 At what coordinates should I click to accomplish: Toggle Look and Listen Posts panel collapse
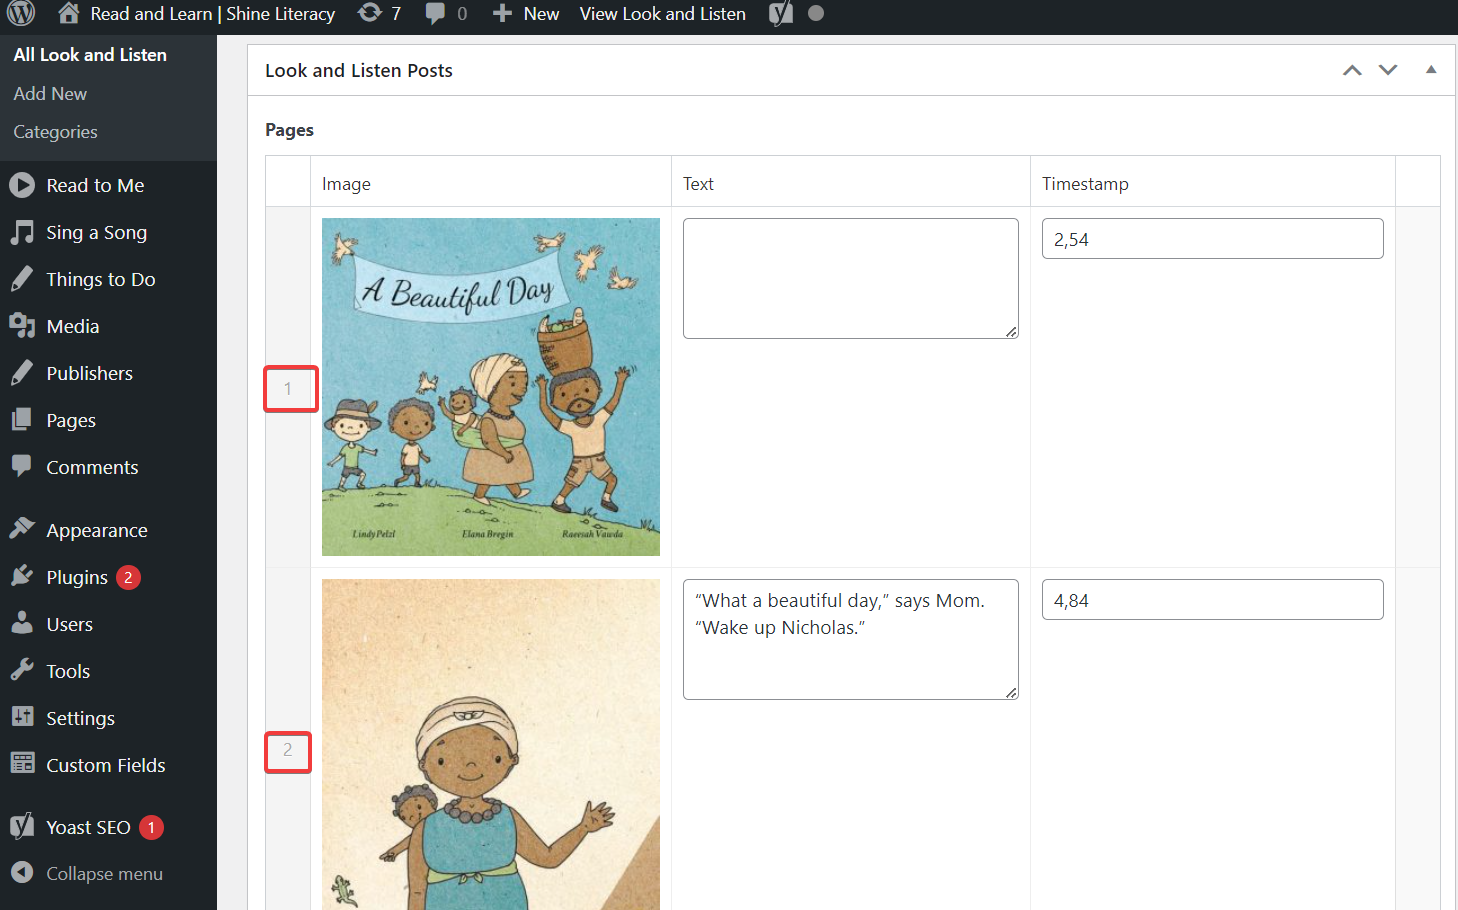tap(1431, 70)
